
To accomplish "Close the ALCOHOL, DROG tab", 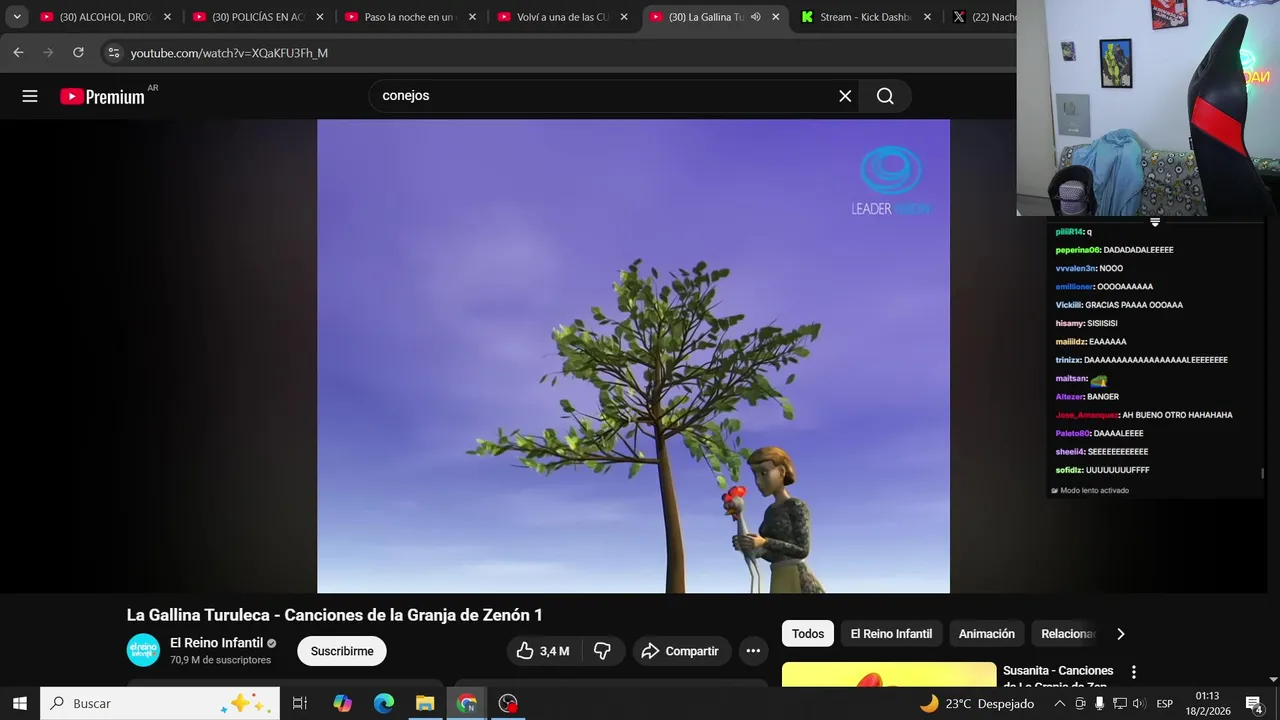I will pos(167,17).
